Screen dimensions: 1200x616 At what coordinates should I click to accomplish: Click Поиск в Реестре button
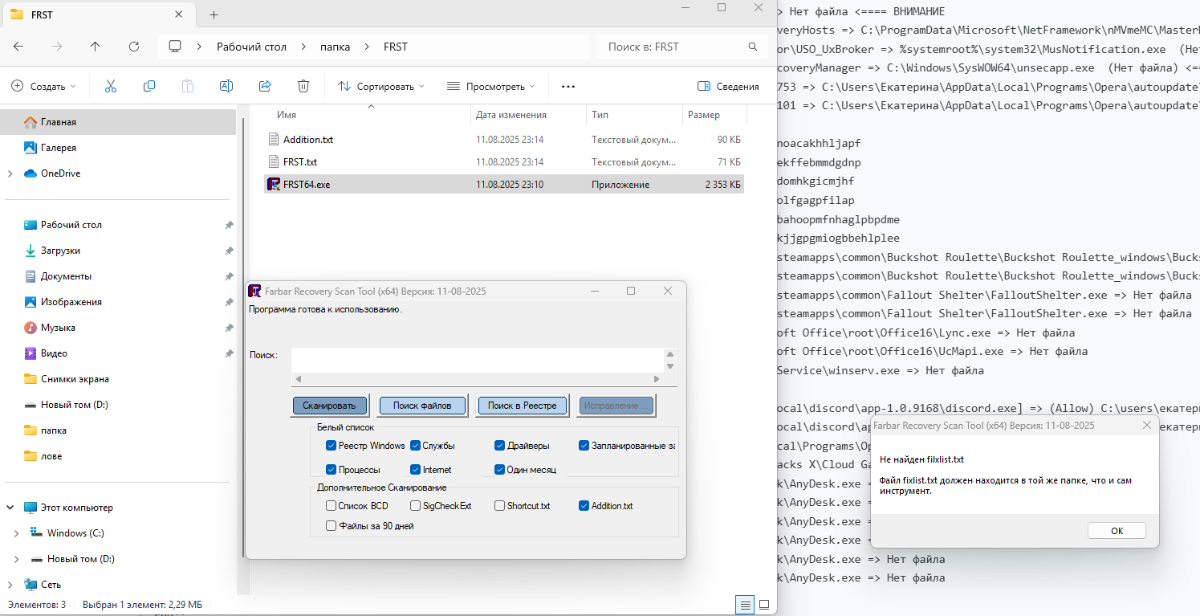[x=523, y=405]
